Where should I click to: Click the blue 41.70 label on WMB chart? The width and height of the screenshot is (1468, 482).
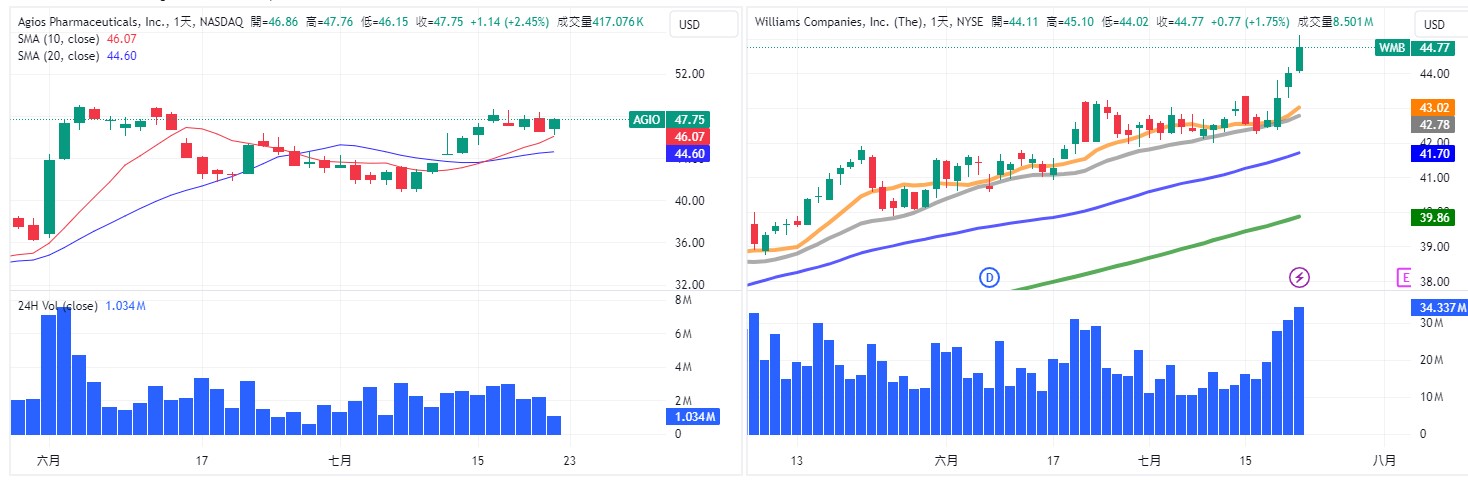click(x=1433, y=154)
